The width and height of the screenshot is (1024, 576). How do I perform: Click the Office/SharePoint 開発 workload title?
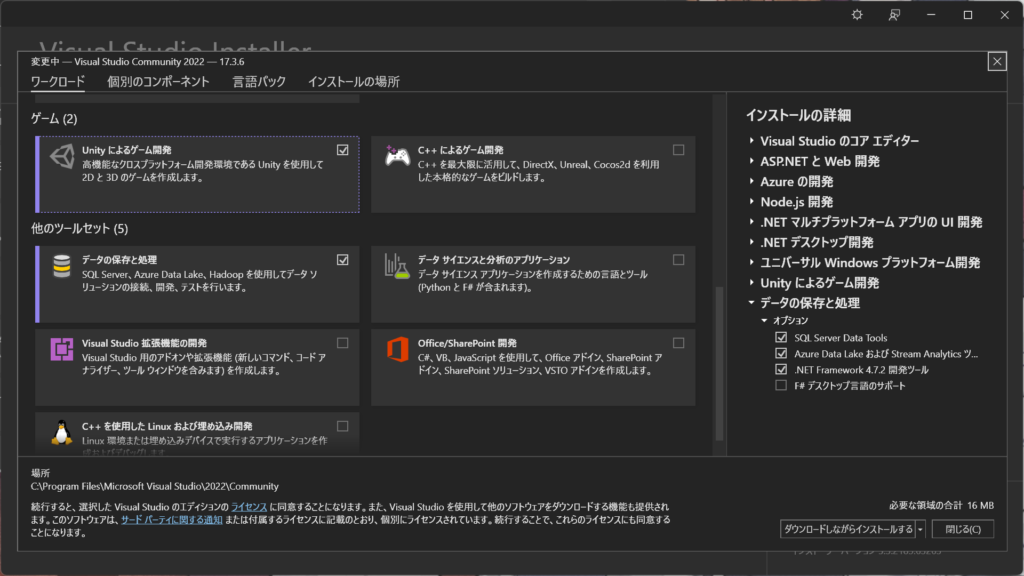tap(467, 343)
